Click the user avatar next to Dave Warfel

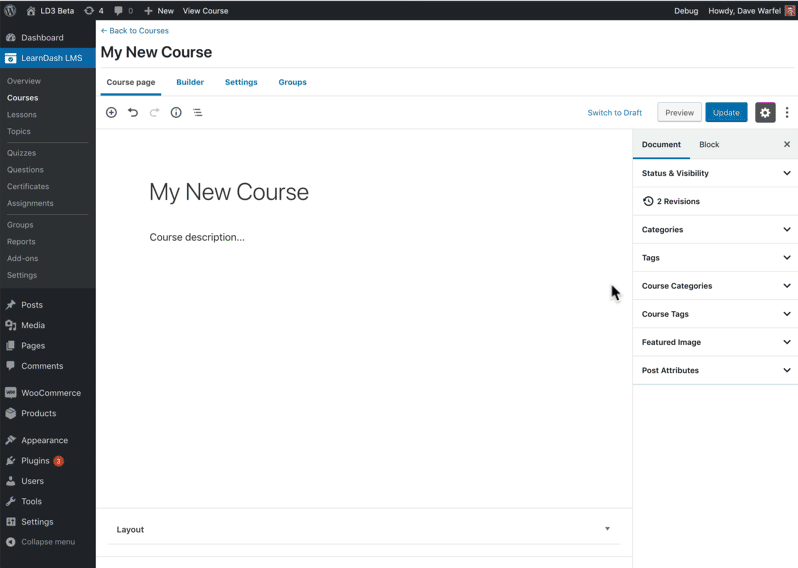(790, 11)
